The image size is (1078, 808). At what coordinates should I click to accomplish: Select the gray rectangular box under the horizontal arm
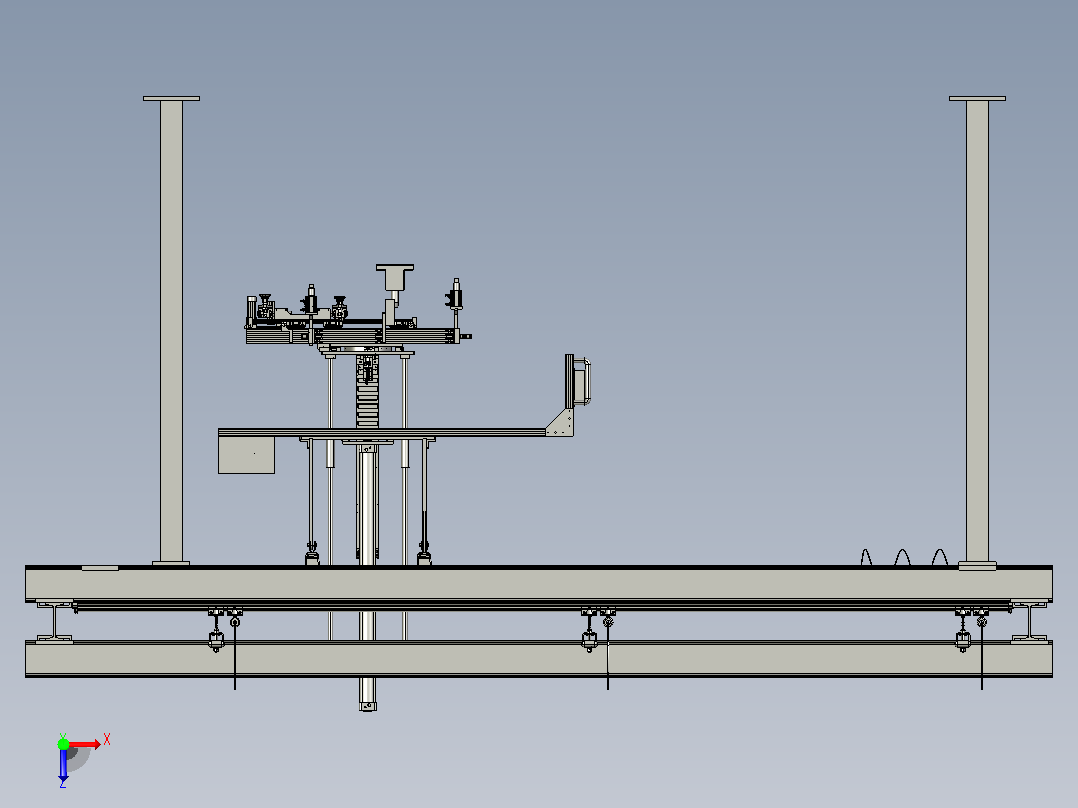click(x=246, y=455)
